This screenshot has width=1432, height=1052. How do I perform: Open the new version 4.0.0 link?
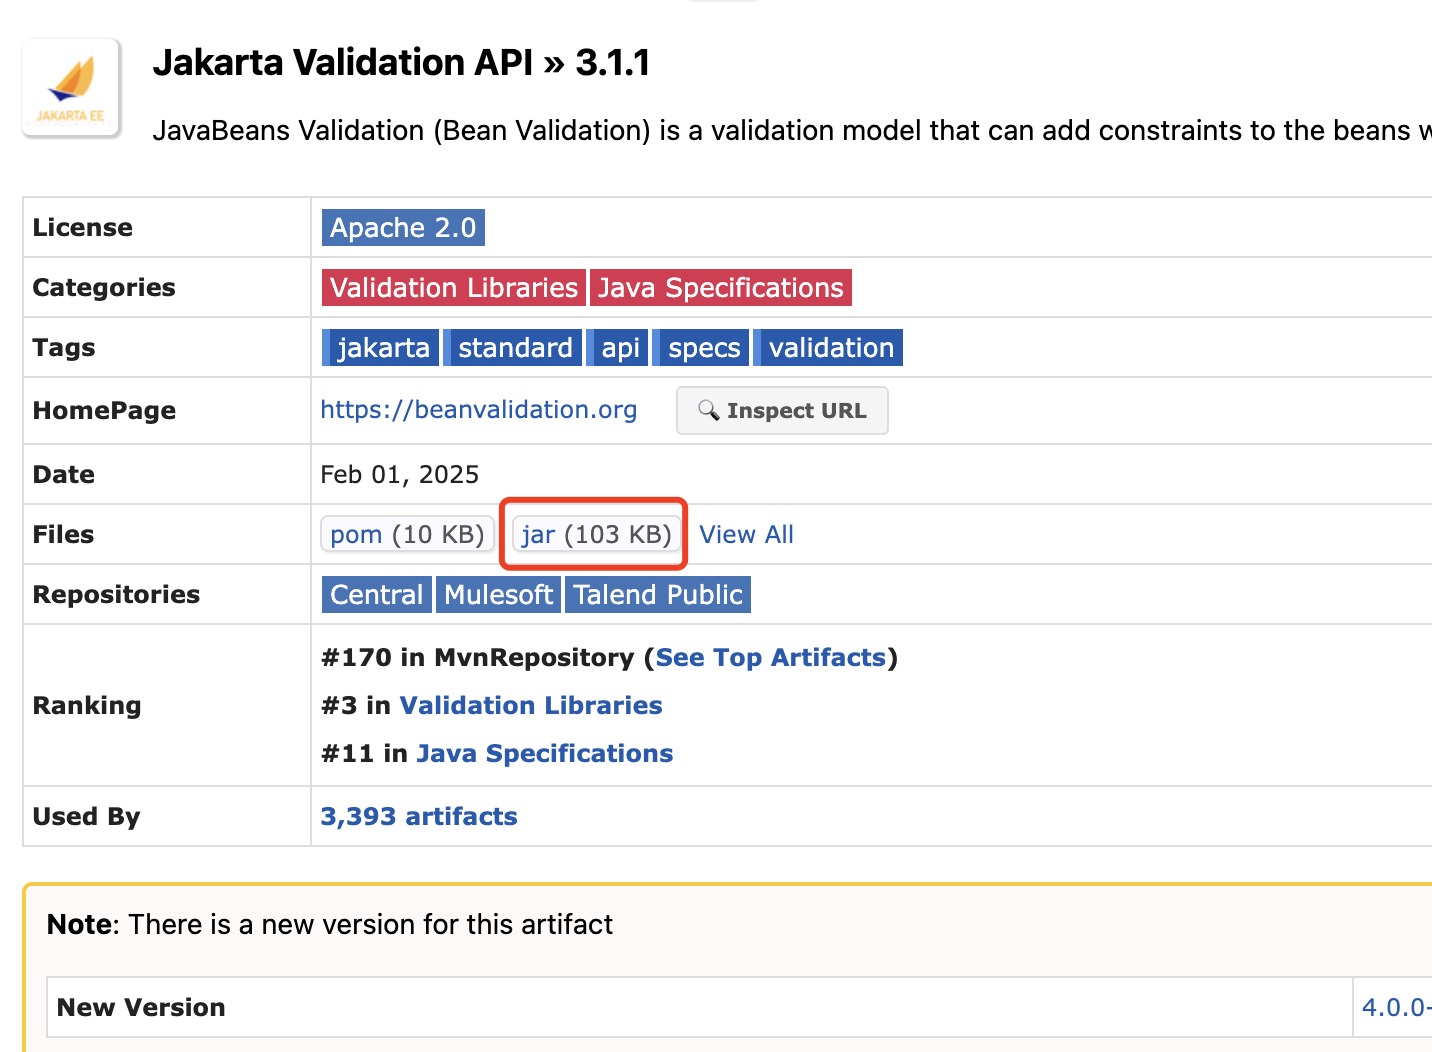pyautogui.click(x=1396, y=1008)
